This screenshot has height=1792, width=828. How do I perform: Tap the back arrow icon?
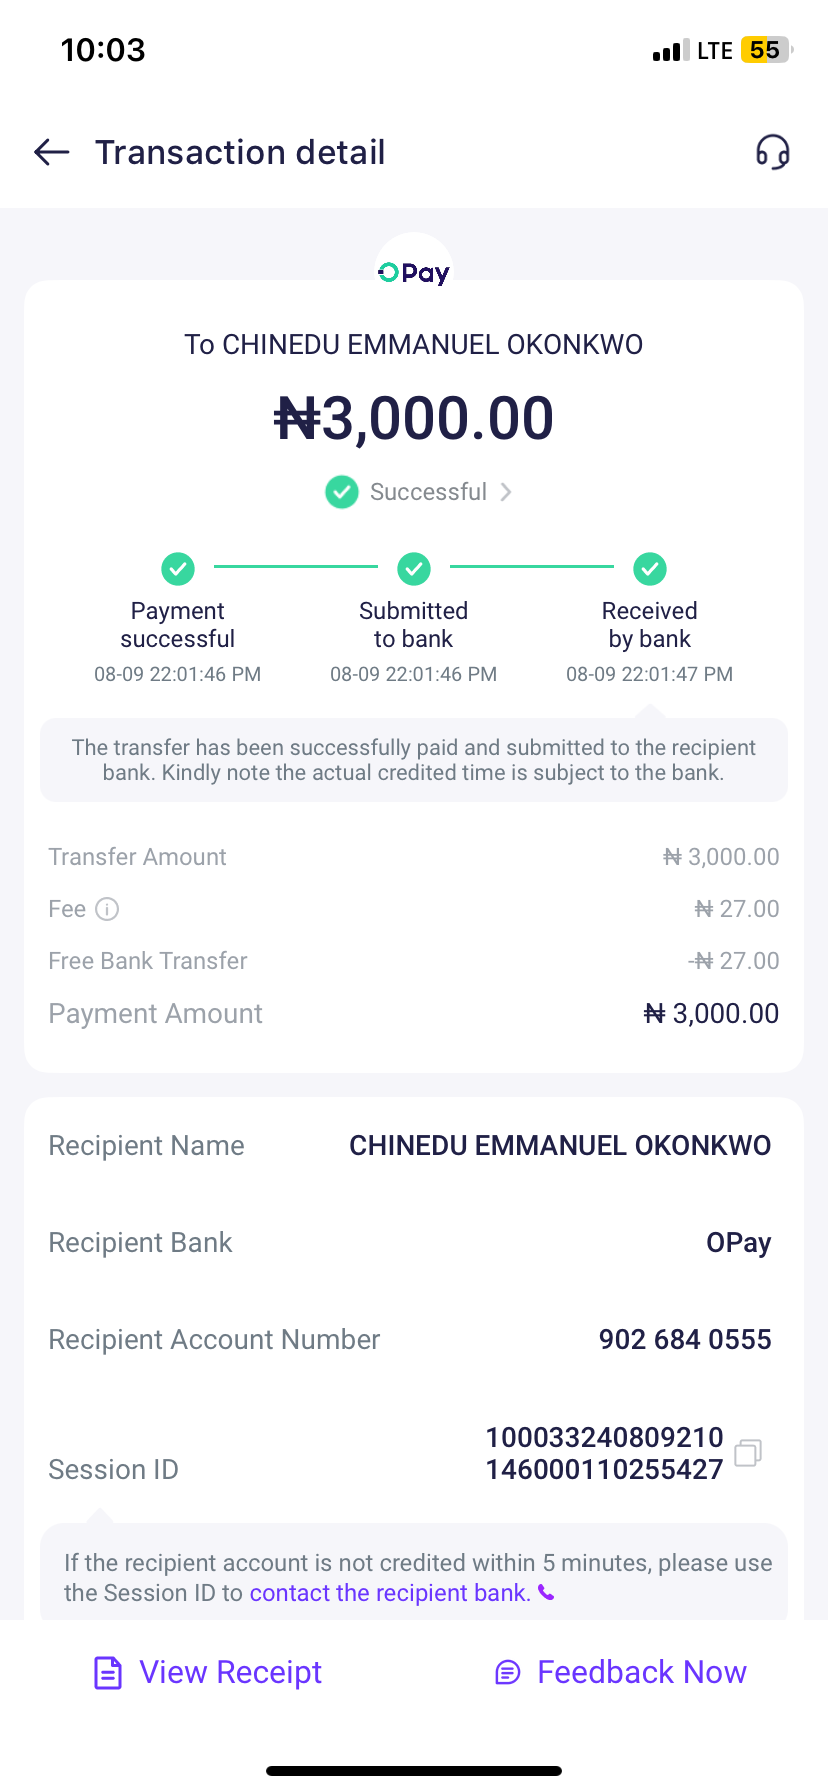point(52,152)
